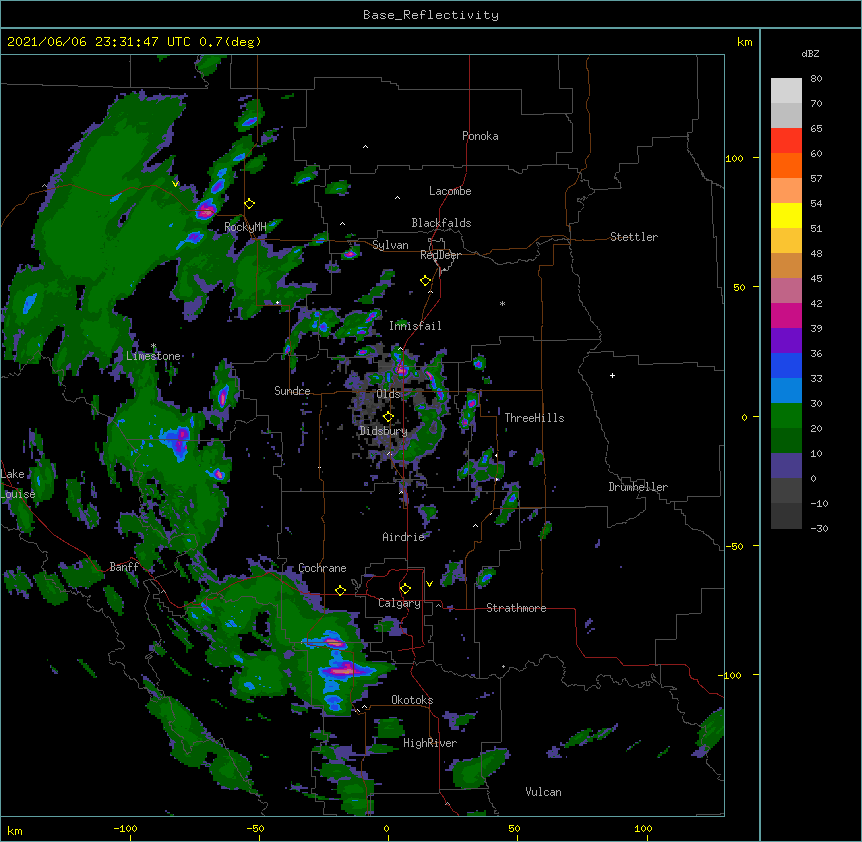Click the Olds city label
Screen dimensions: 862x842
pyautogui.click(x=388, y=394)
